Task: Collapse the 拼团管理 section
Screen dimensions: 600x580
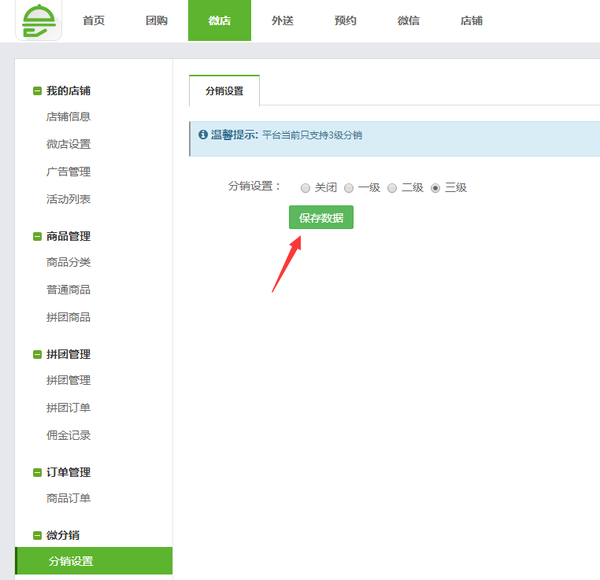Action: tap(37, 355)
